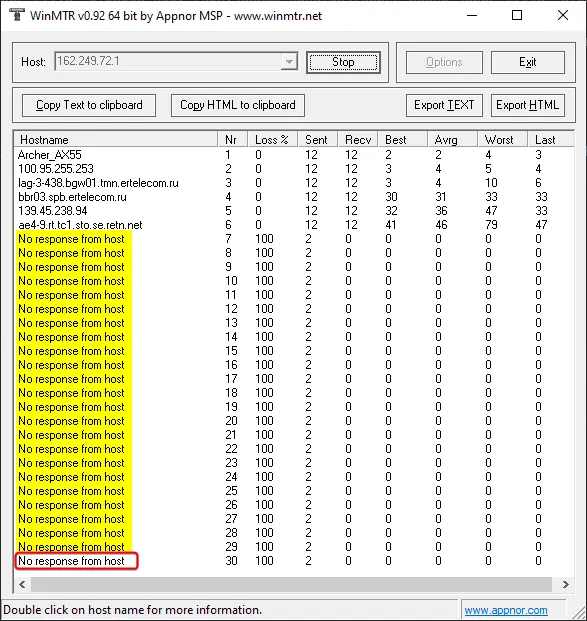Viewport: 587px width, 621px height.
Task: Copy Text to clipboard
Action: pyautogui.click(x=89, y=105)
